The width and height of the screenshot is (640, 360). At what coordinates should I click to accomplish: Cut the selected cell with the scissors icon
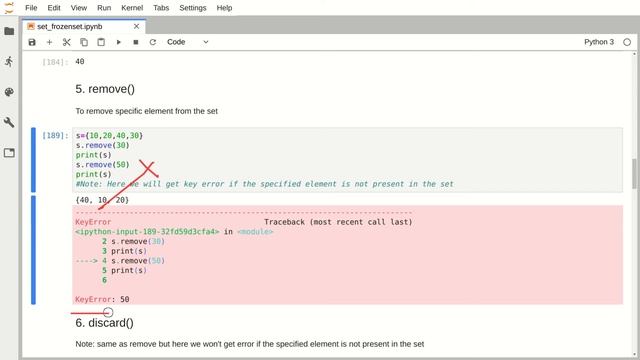pos(67,42)
